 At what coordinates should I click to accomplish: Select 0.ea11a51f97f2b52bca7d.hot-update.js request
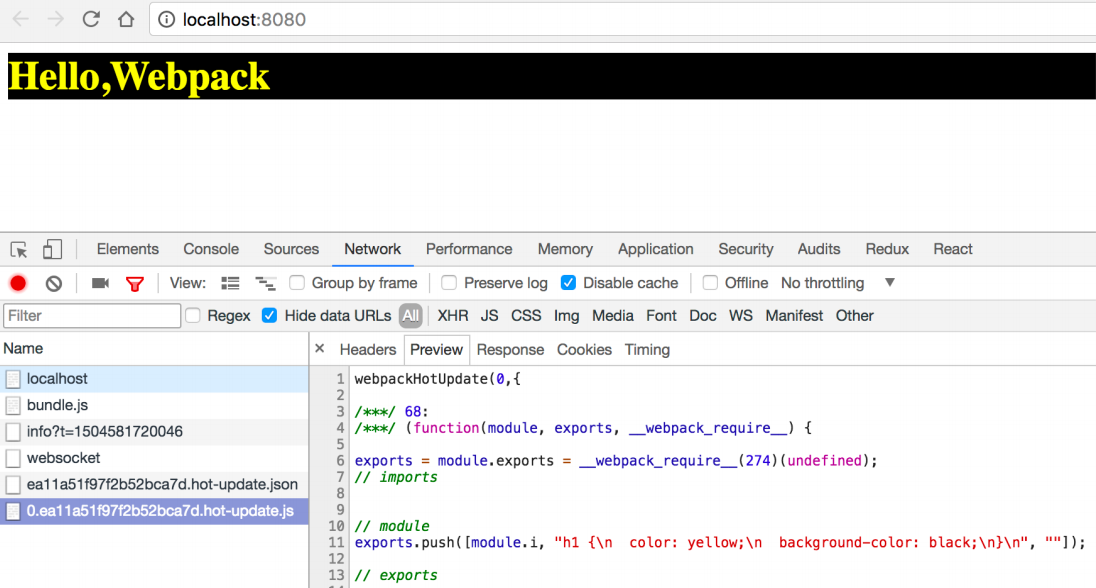point(154,511)
